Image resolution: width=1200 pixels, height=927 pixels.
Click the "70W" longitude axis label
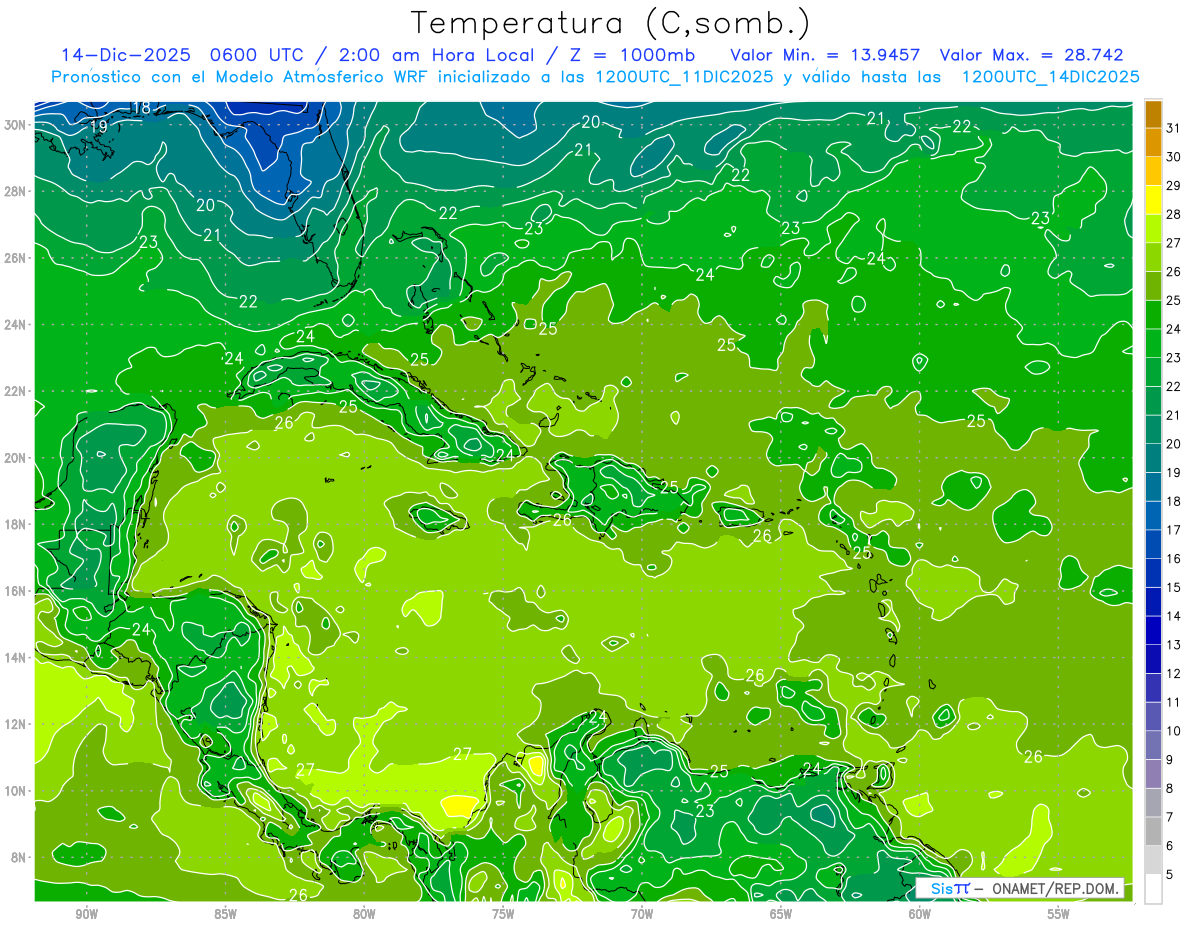(x=642, y=914)
